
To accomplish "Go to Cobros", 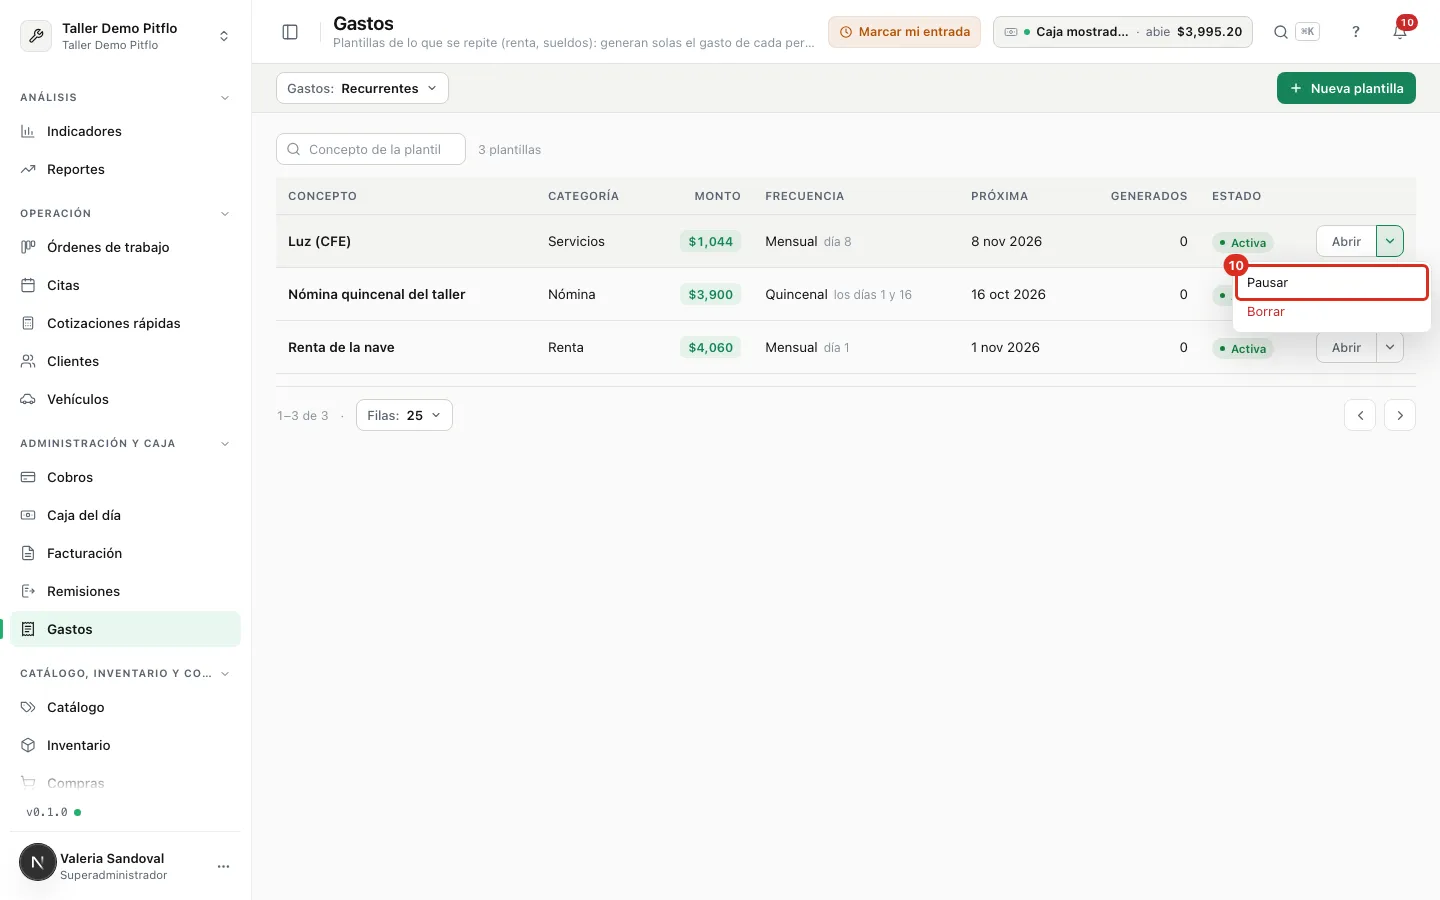I will [x=125, y=477].
